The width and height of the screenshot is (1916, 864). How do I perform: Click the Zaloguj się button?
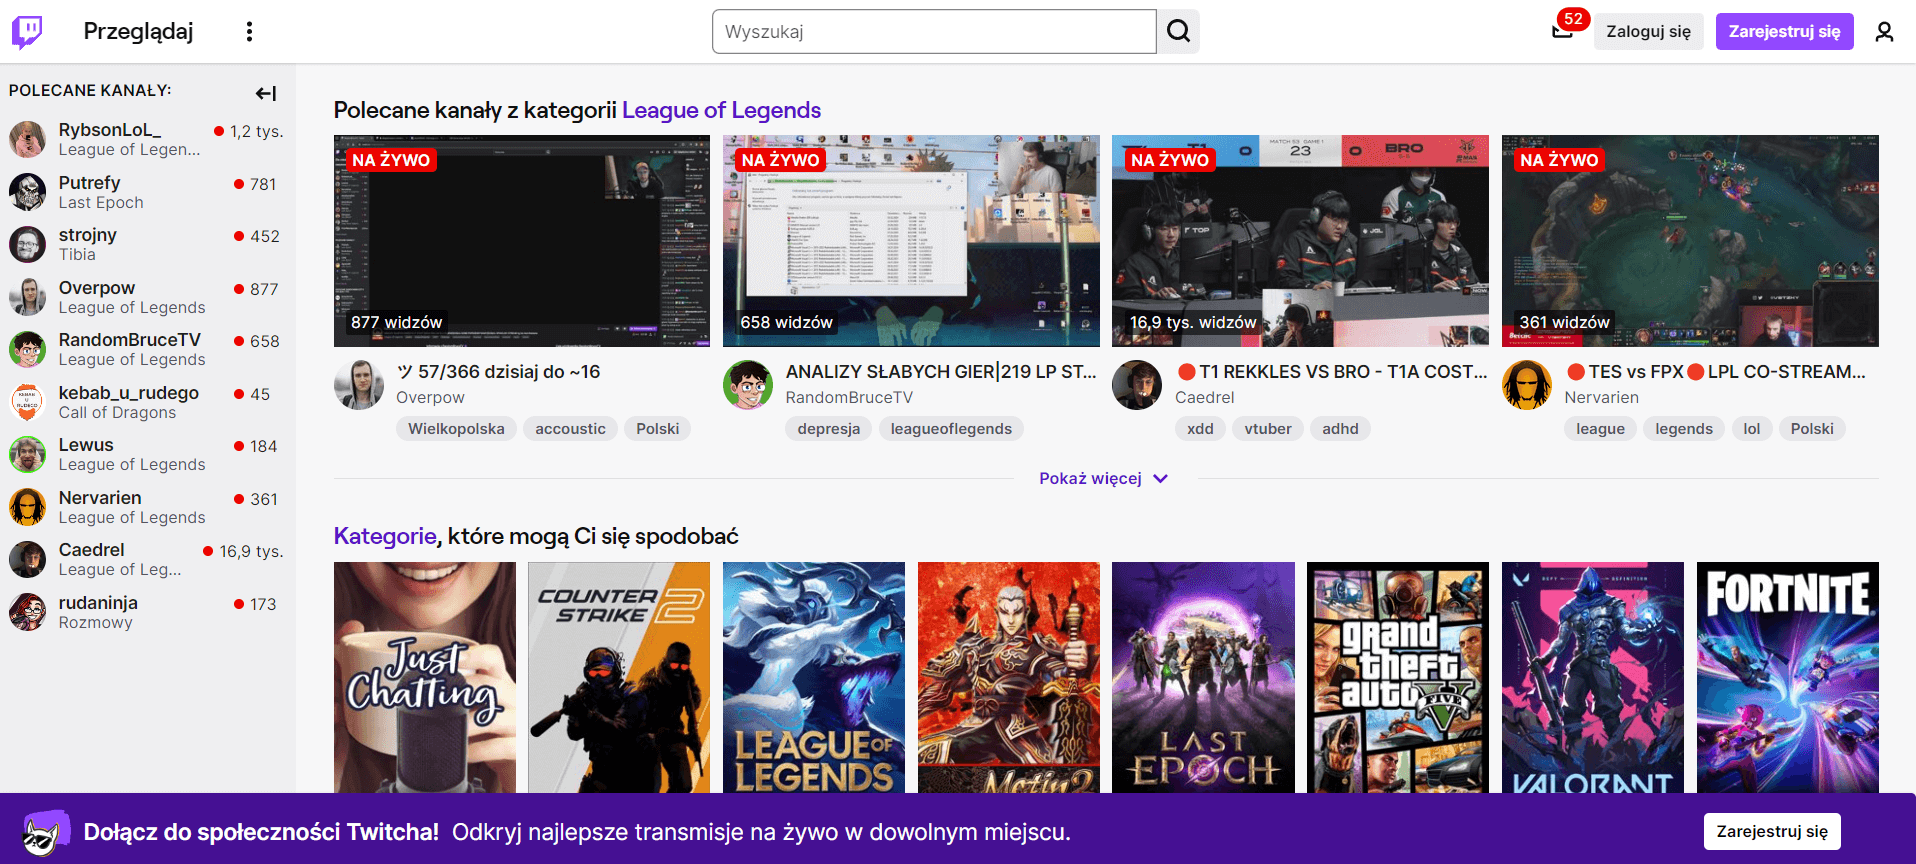(1648, 31)
